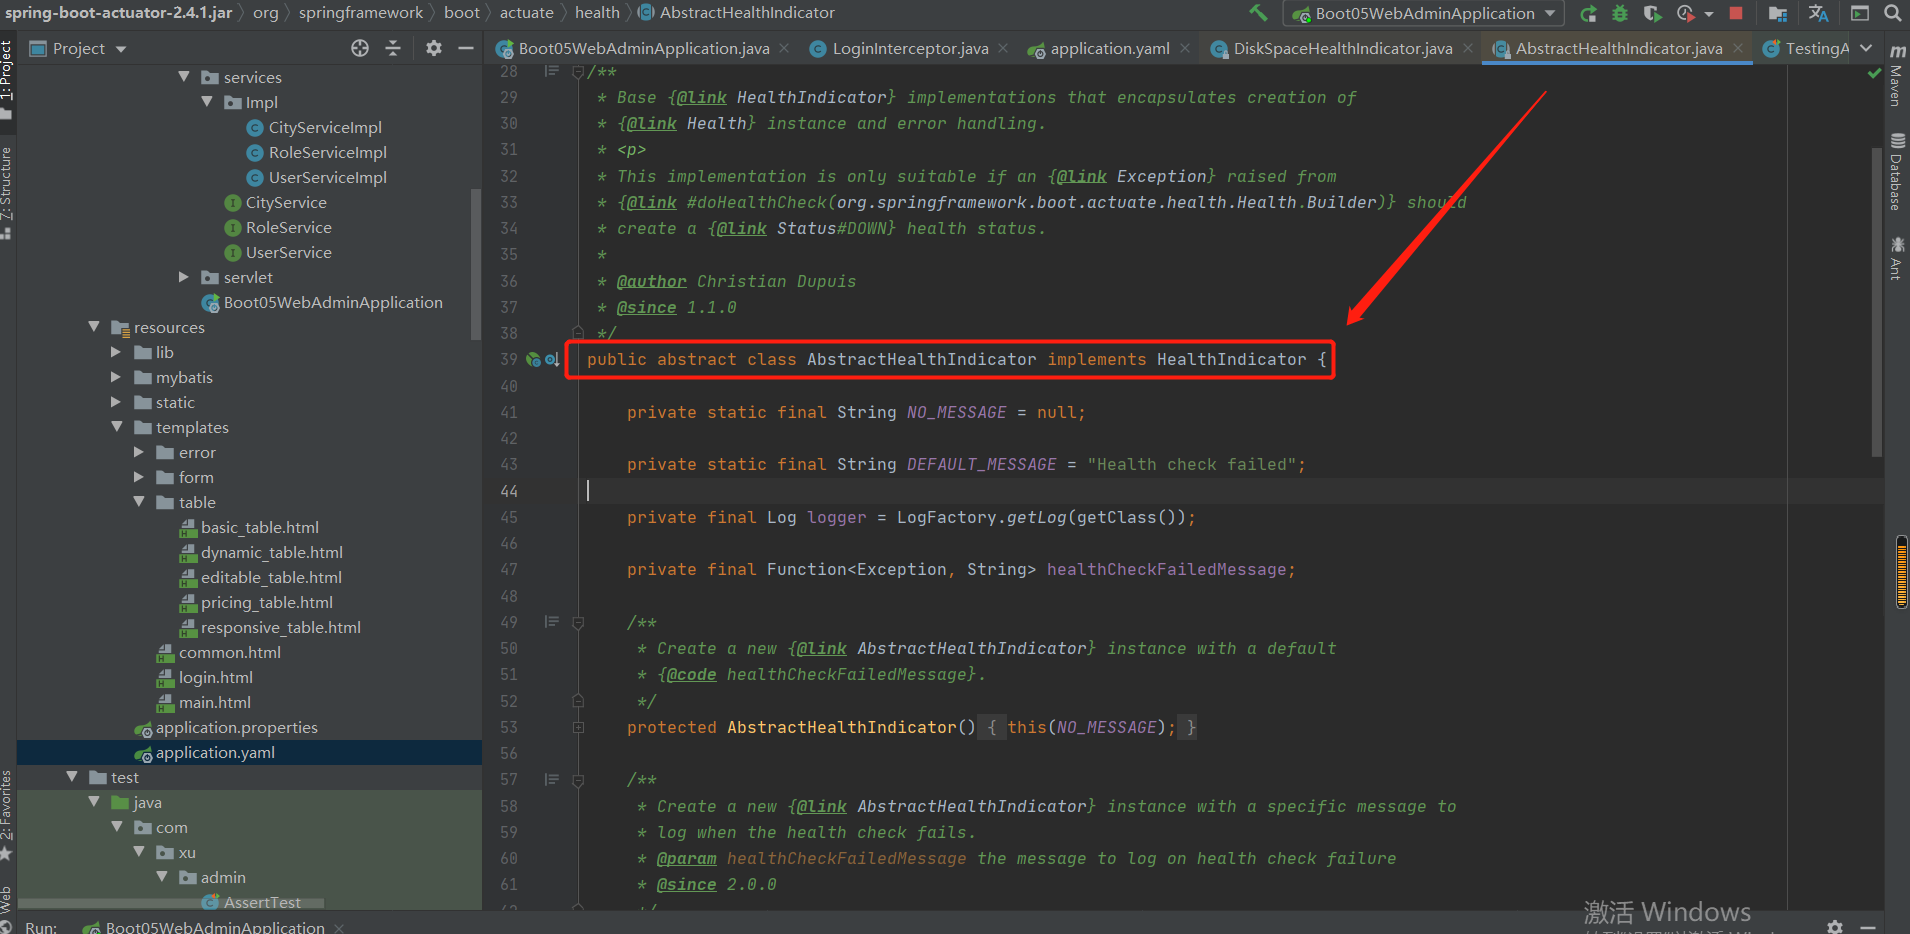
Task: Open the profiler dropdown arrow in toolbar
Action: coord(1709,14)
